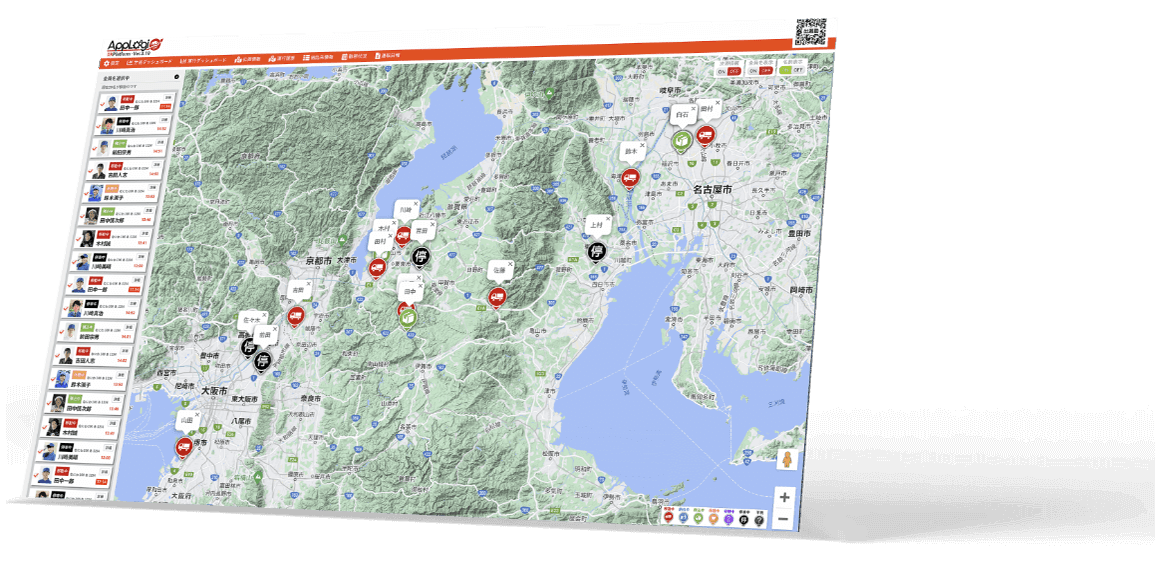Close the 上村 name label
1155x570 pixels.
tap(608, 219)
